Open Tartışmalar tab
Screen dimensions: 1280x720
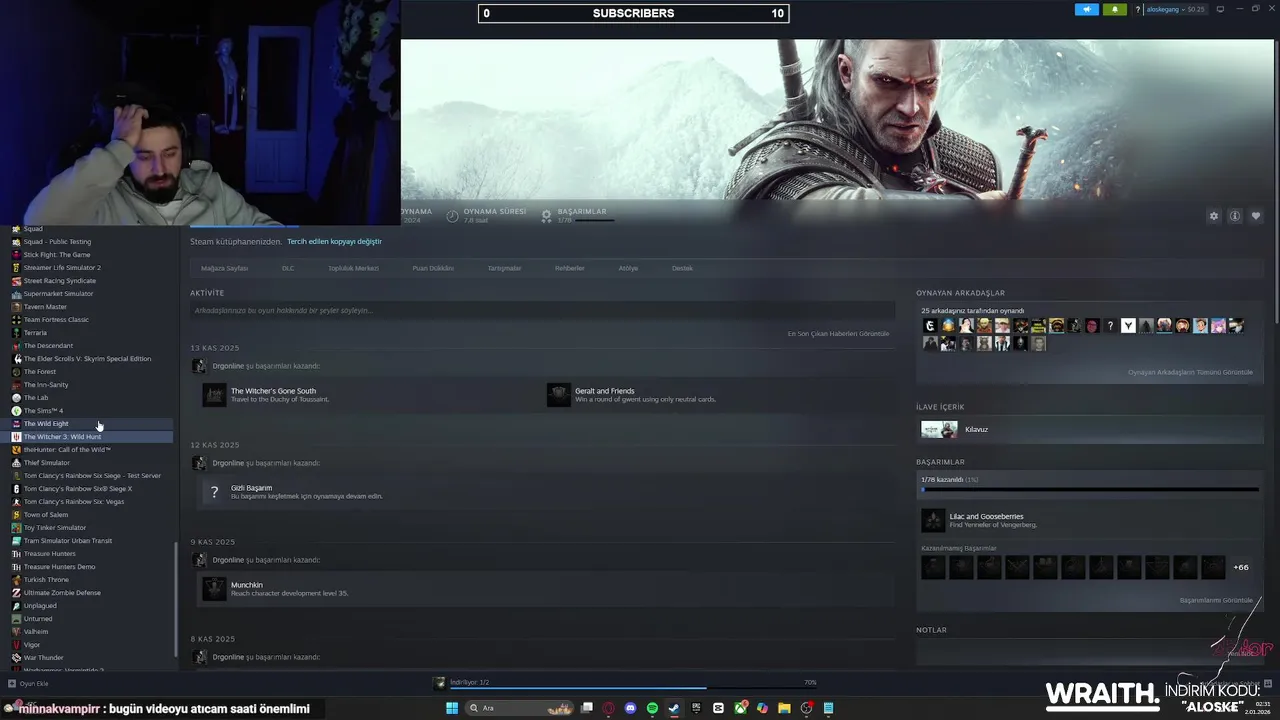tap(504, 268)
